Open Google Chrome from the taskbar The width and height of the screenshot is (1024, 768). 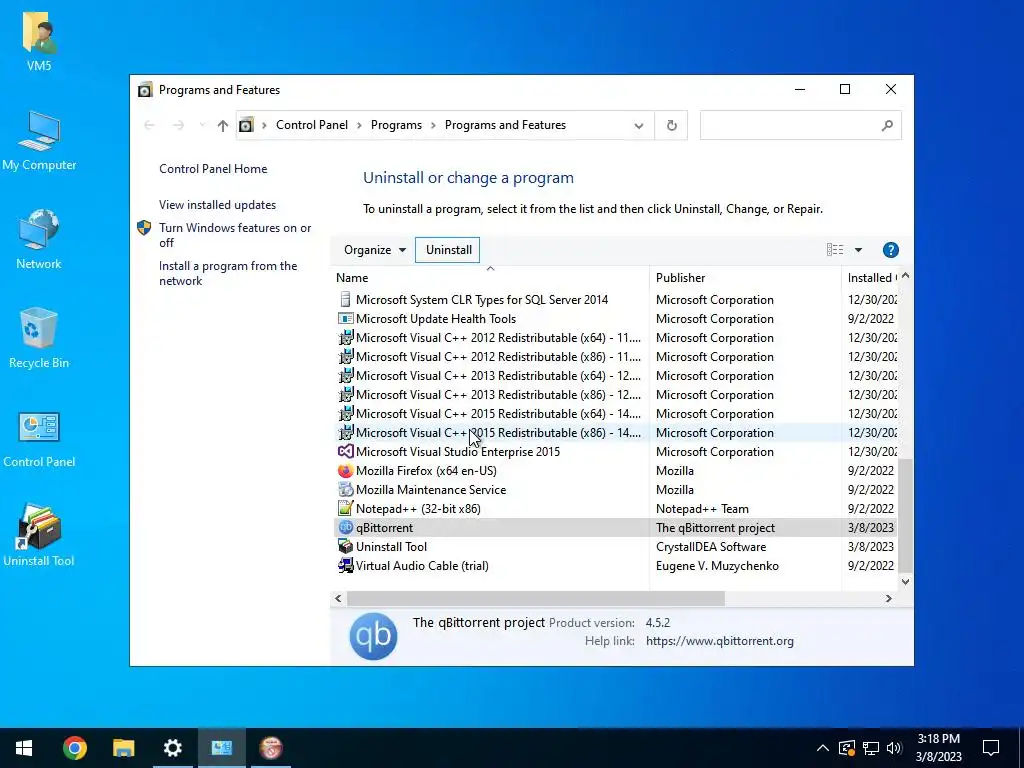[74, 748]
